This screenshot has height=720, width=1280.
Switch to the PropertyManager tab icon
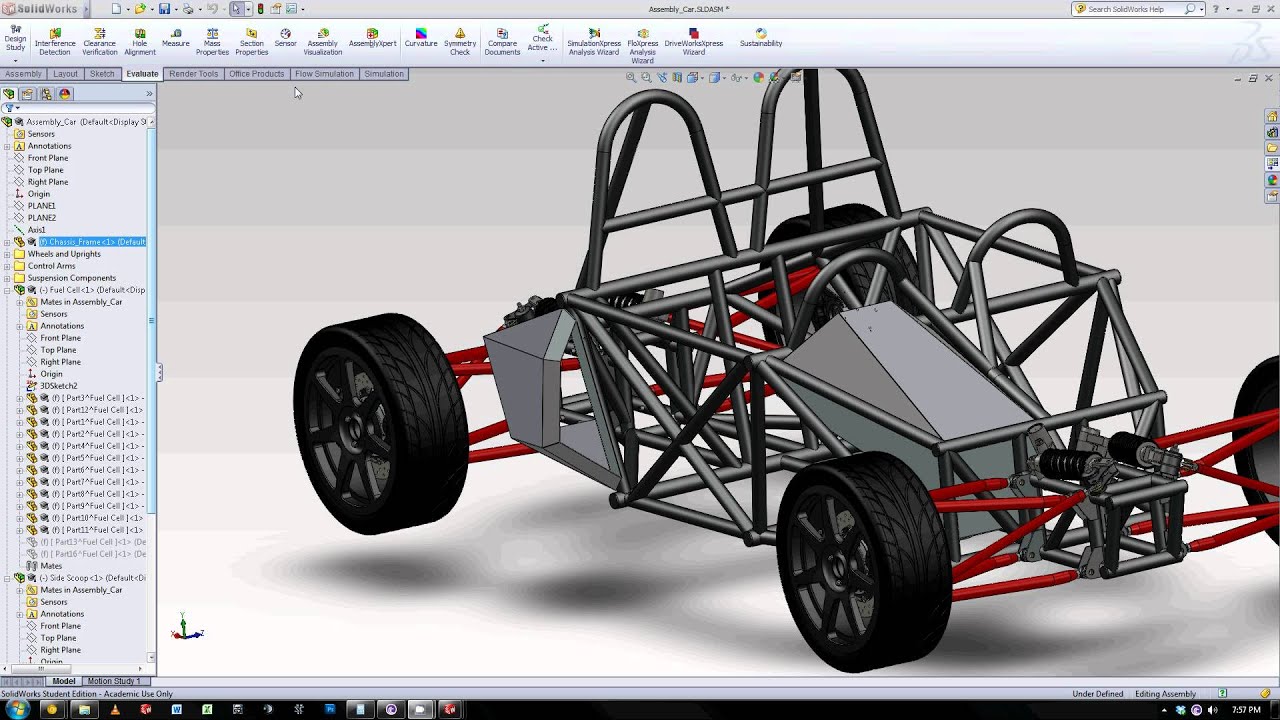(27, 94)
